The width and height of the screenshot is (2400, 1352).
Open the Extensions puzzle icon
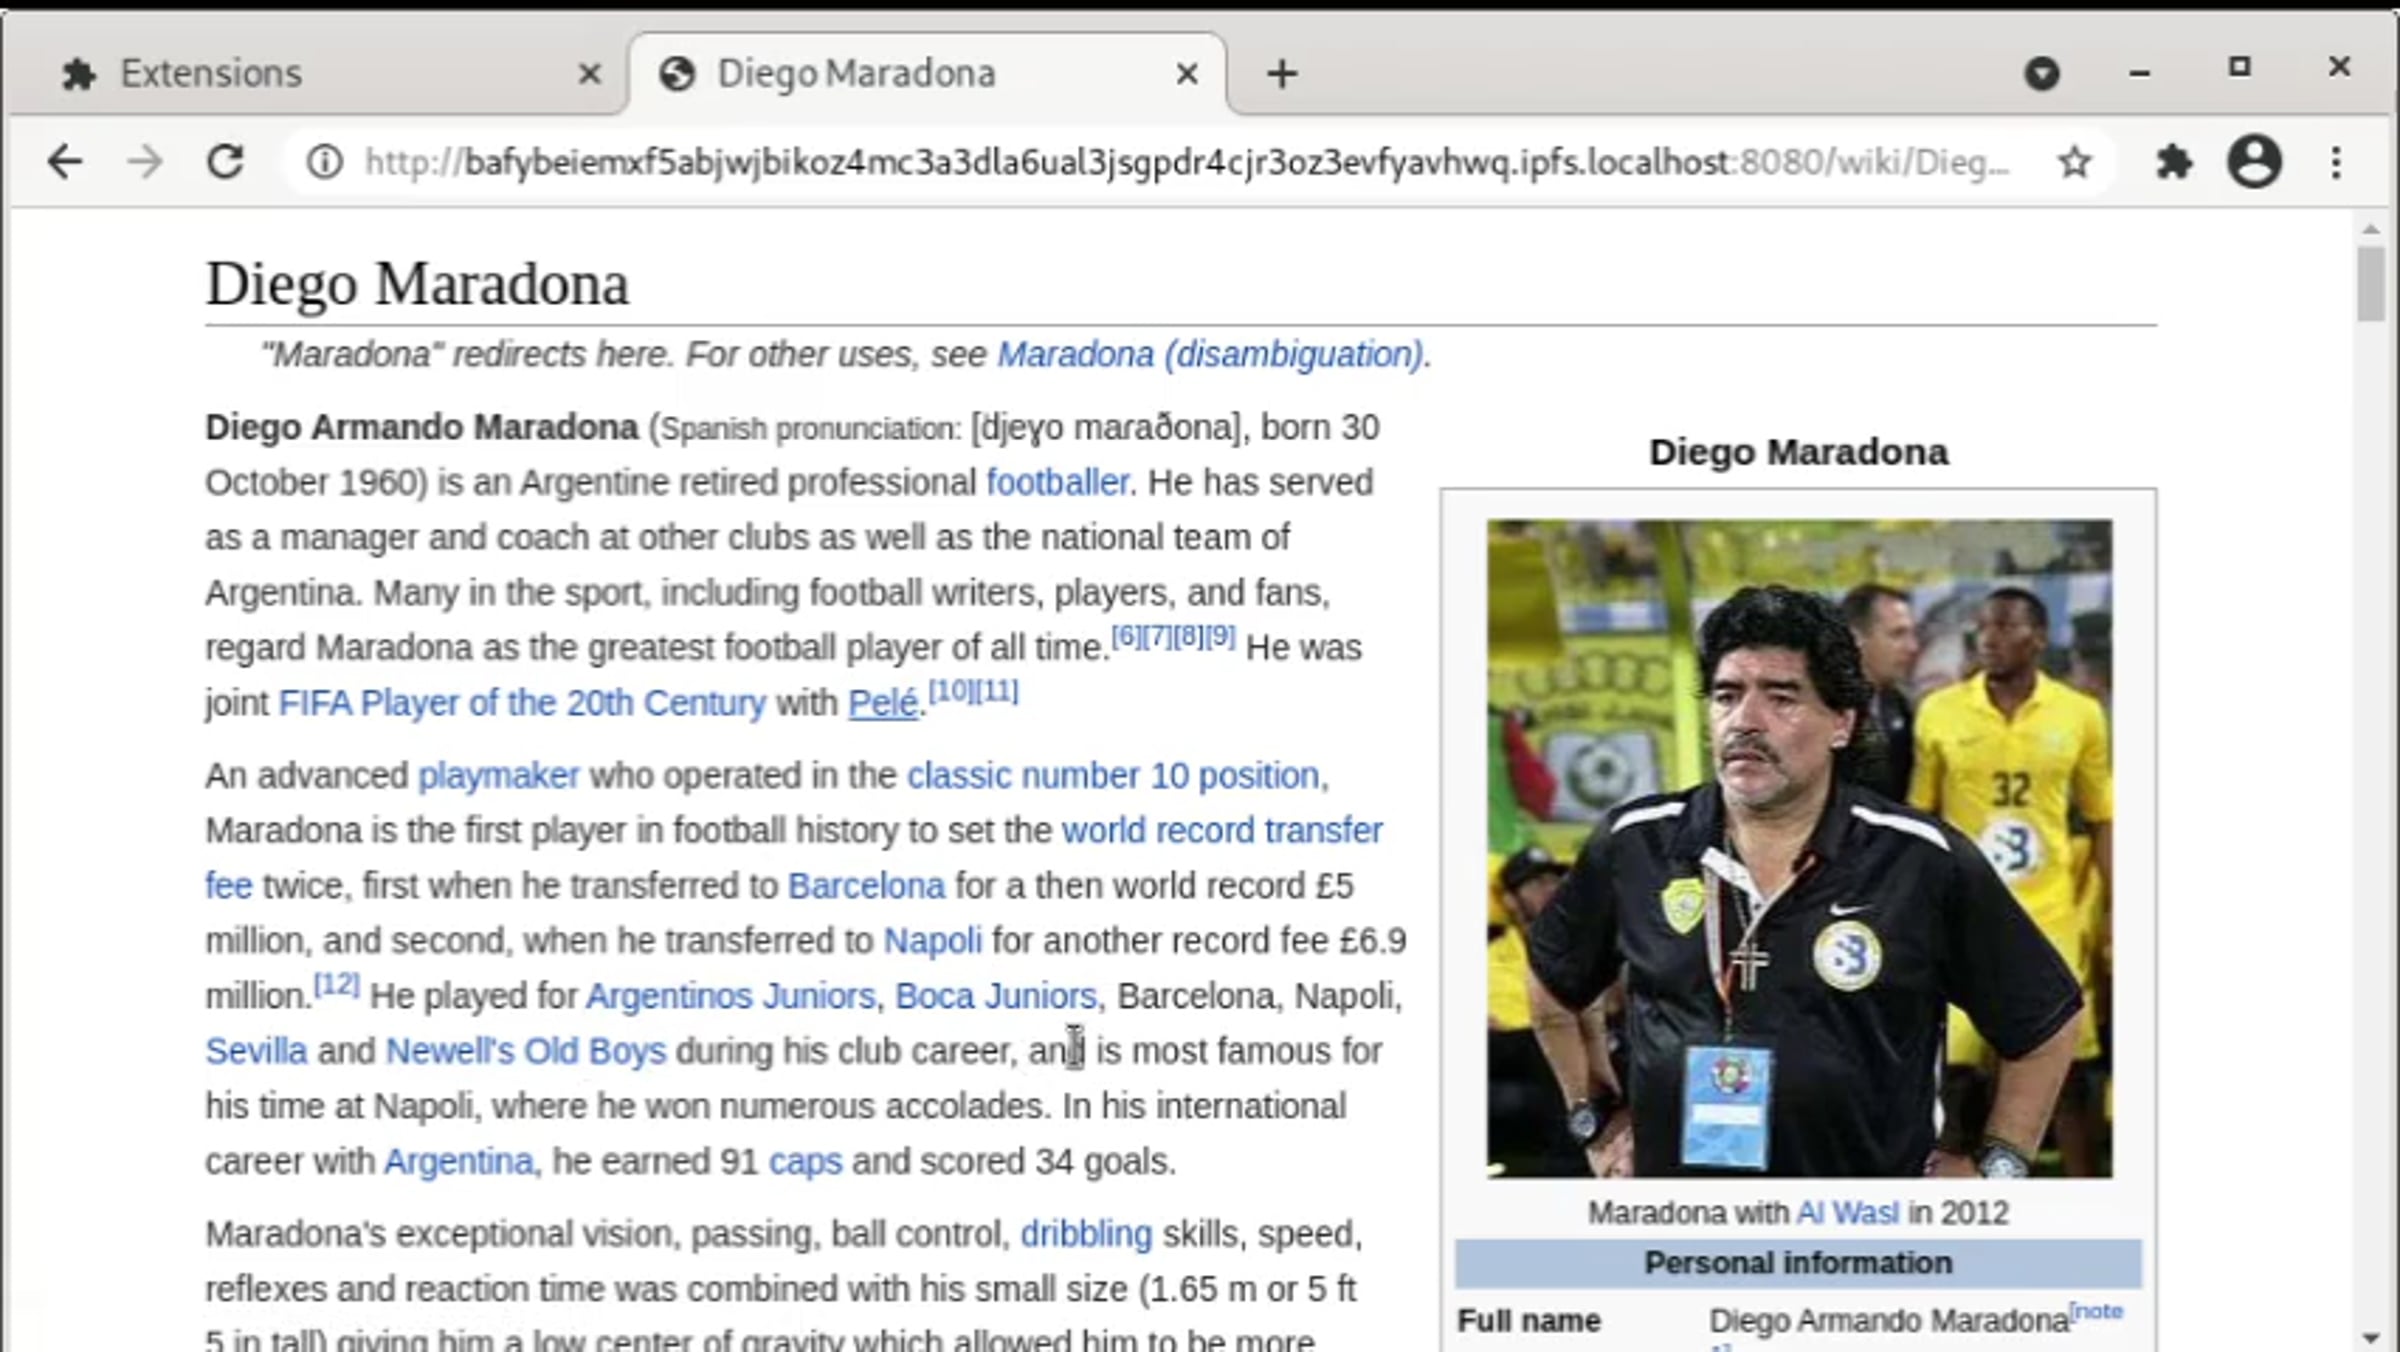pos(2173,162)
